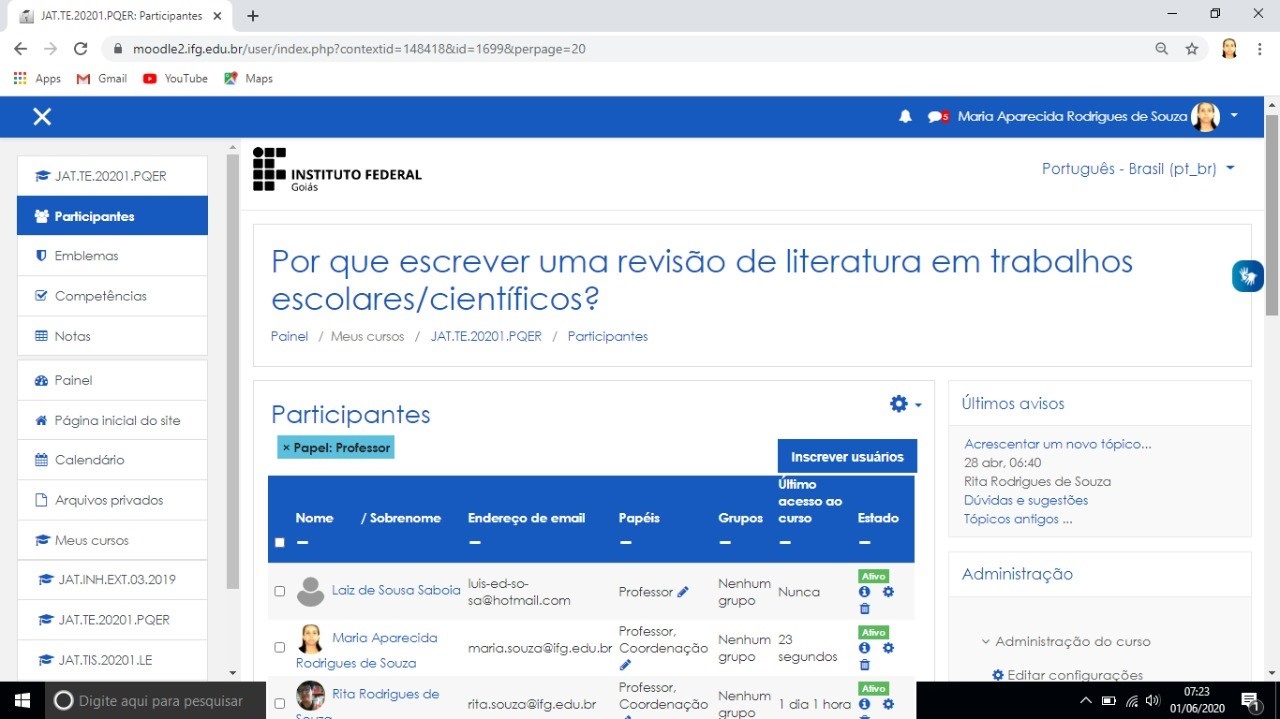
Task: Hide the Papéis column
Action: click(625, 542)
